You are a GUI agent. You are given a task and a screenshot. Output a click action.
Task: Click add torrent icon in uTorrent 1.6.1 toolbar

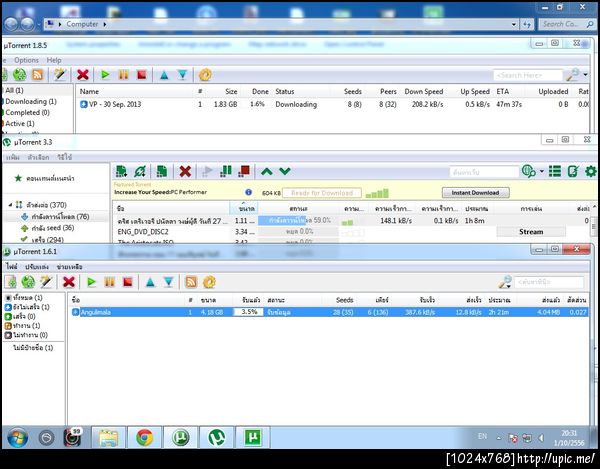11,282
